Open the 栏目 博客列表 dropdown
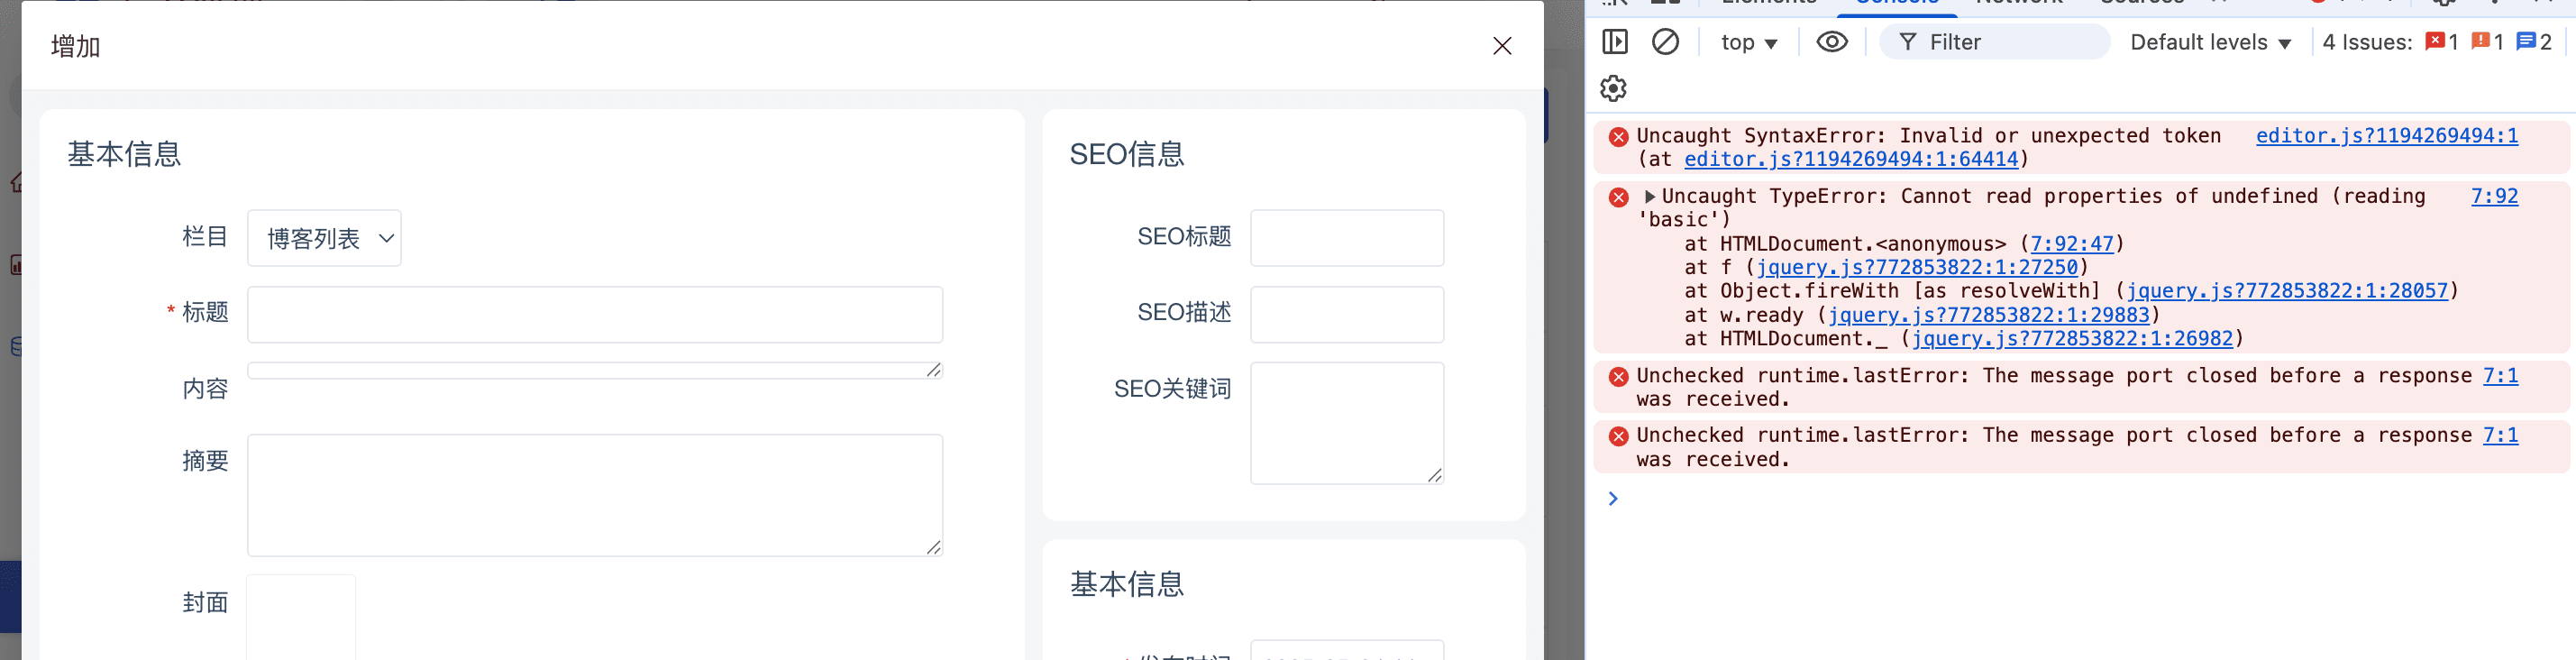The width and height of the screenshot is (2576, 660). 324,238
